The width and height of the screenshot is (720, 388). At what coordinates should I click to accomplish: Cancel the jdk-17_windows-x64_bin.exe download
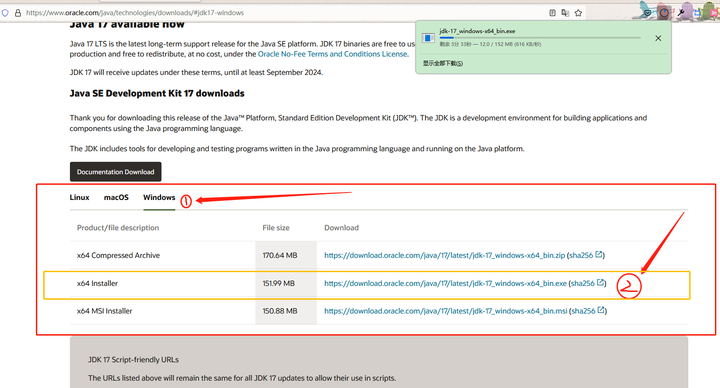pyautogui.click(x=658, y=38)
